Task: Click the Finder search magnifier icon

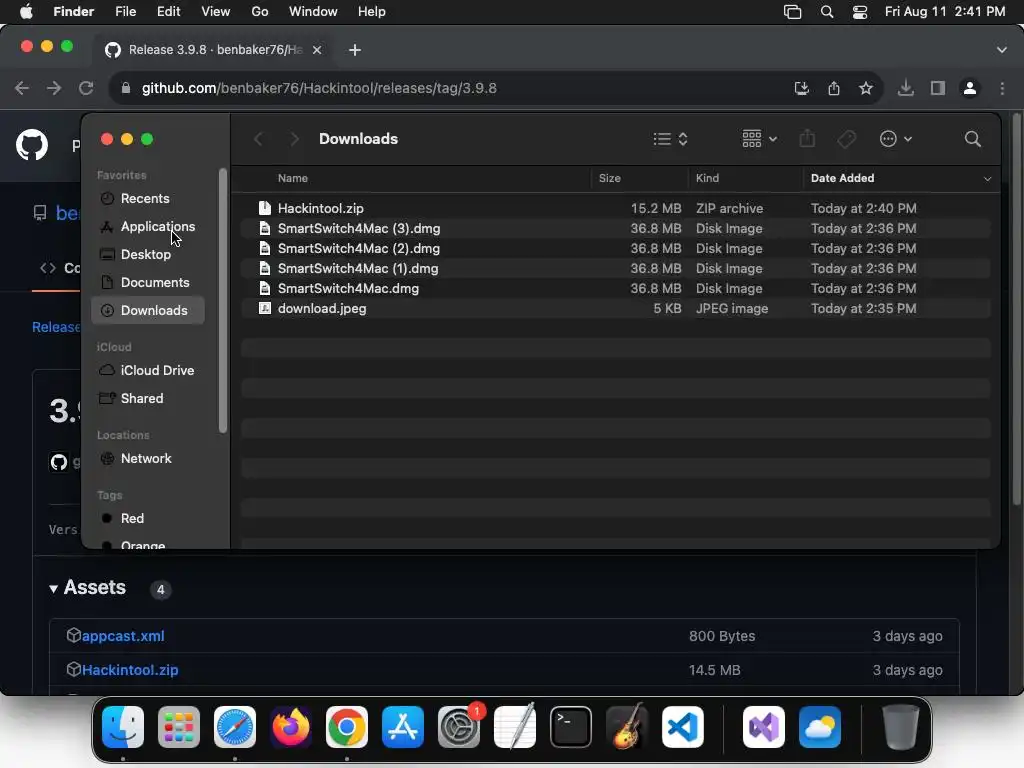Action: (x=972, y=139)
